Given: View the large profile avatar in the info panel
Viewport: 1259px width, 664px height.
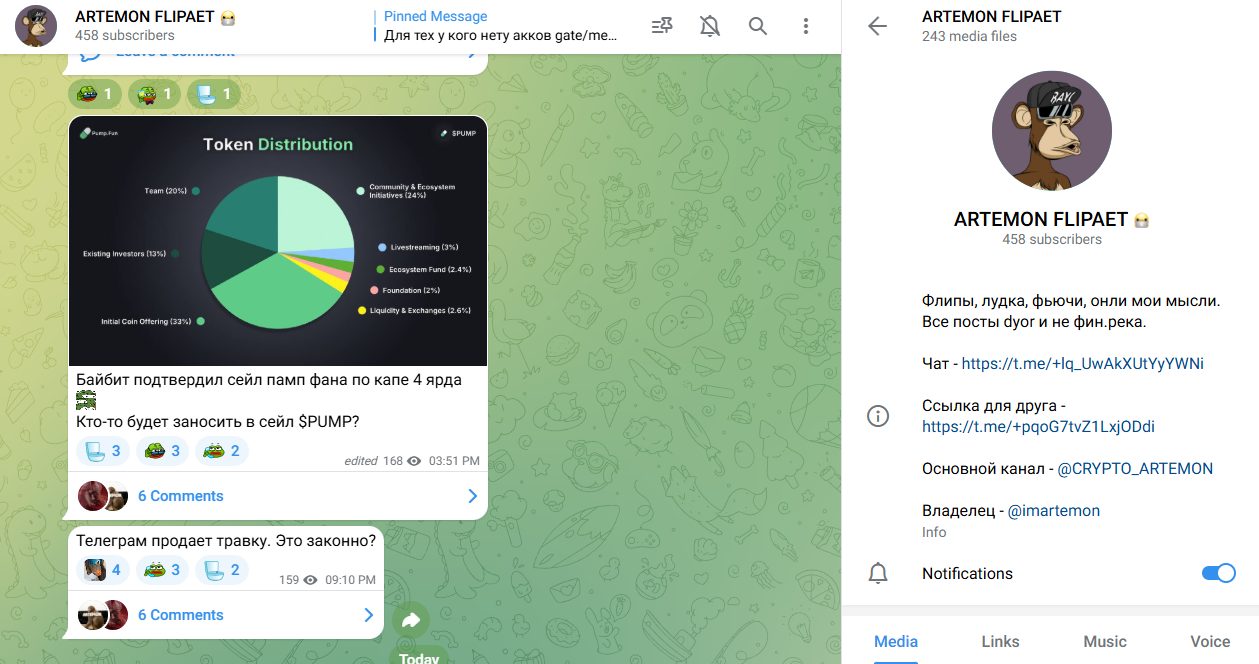Looking at the screenshot, I should 1051,130.
